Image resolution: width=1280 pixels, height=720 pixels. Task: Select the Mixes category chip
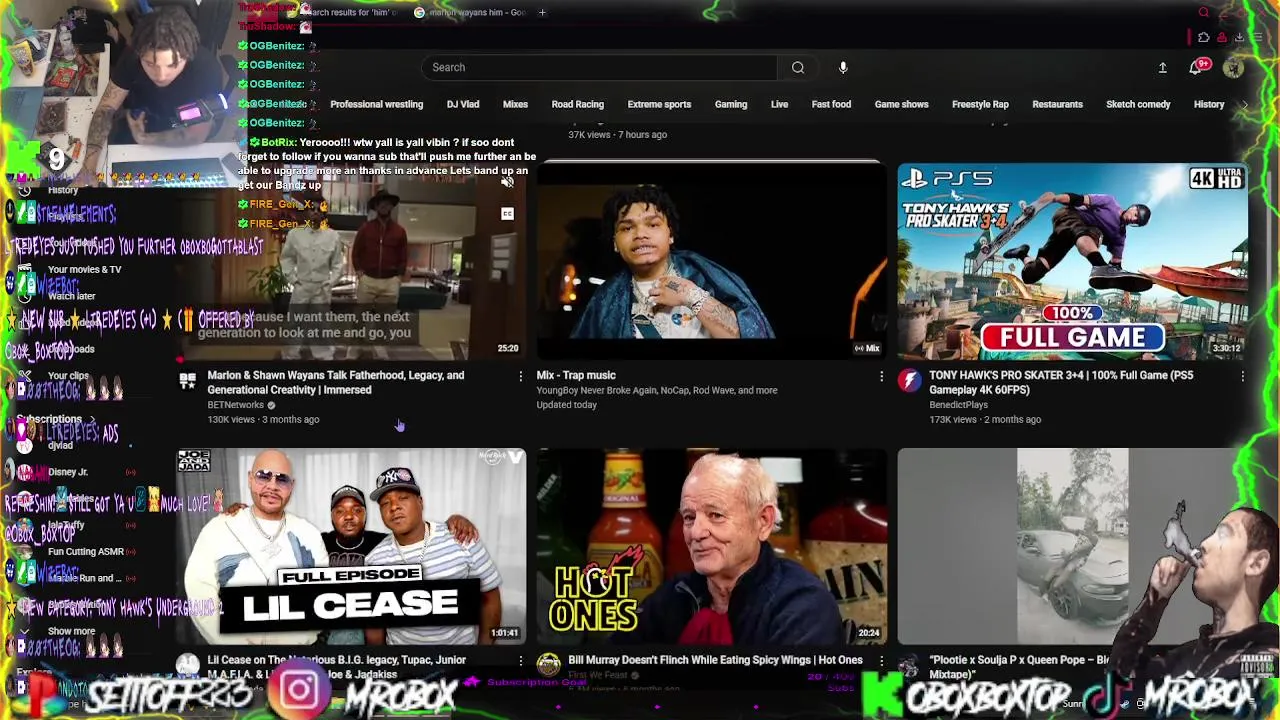(515, 104)
